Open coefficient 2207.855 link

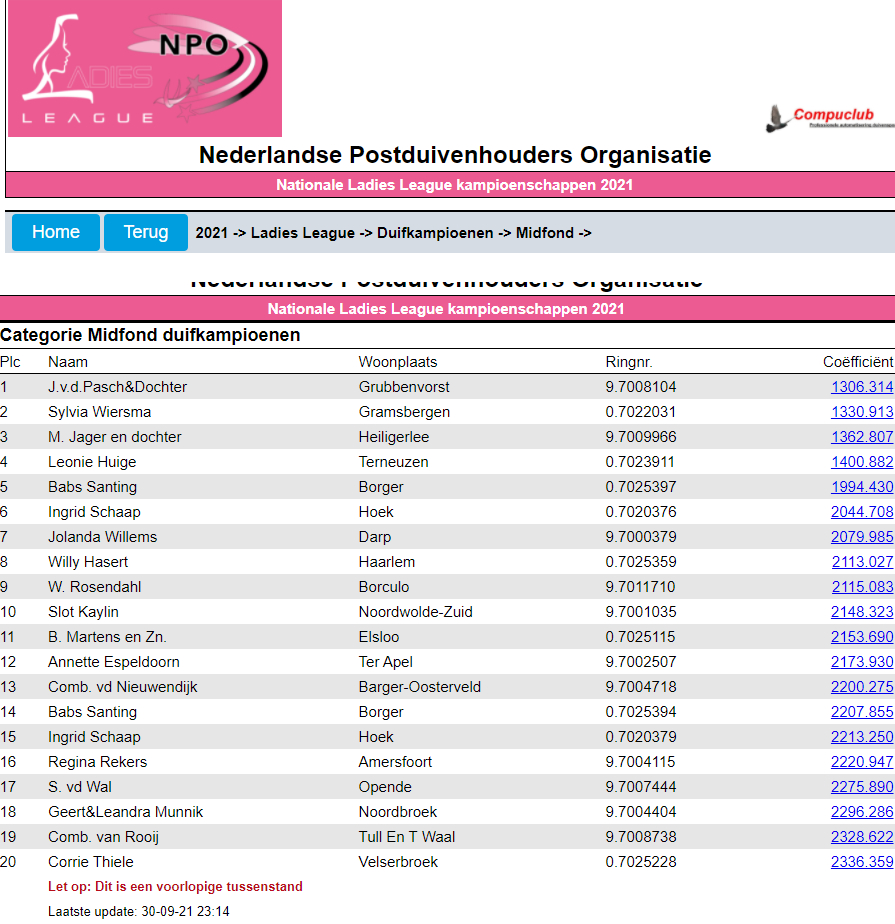(862, 712)
